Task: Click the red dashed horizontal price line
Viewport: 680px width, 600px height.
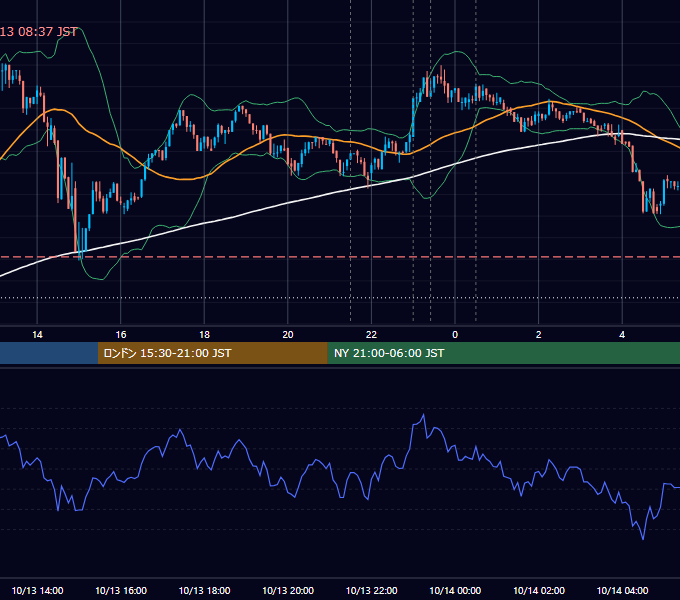Action: click(340, 257)
